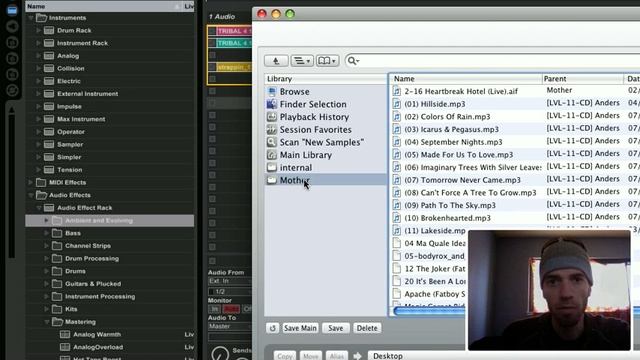This screenshot has width=640, height=360.
Task: Click the Save button
Action: tap(336, 328)
